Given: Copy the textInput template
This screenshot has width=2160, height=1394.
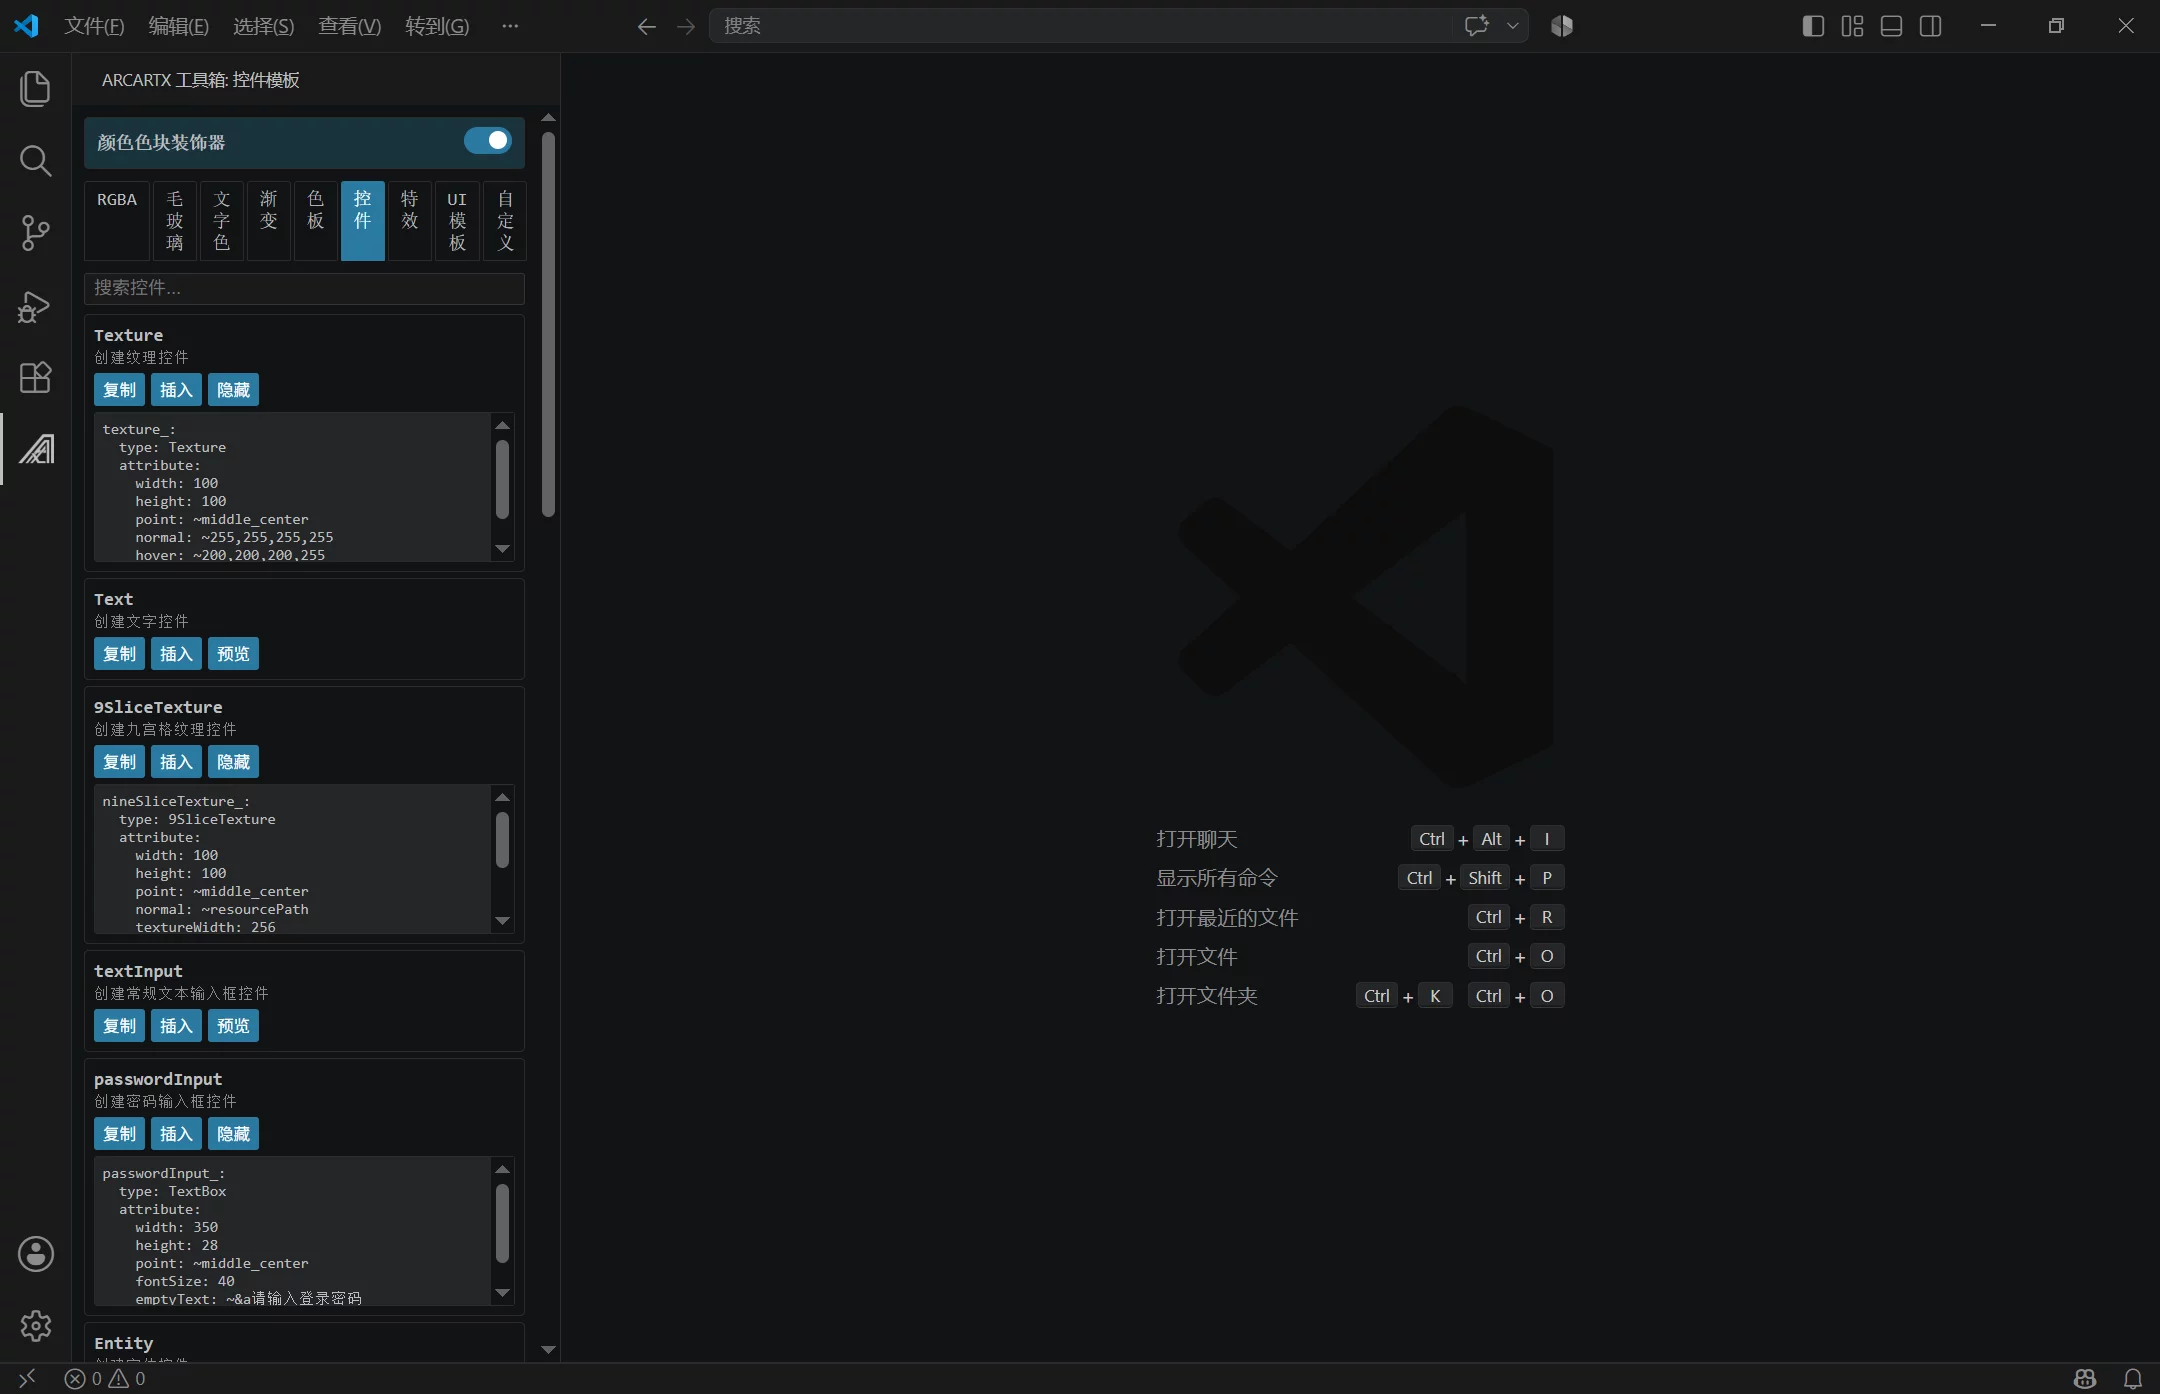Looking at the screenshot, I should tap(119, 1026).
